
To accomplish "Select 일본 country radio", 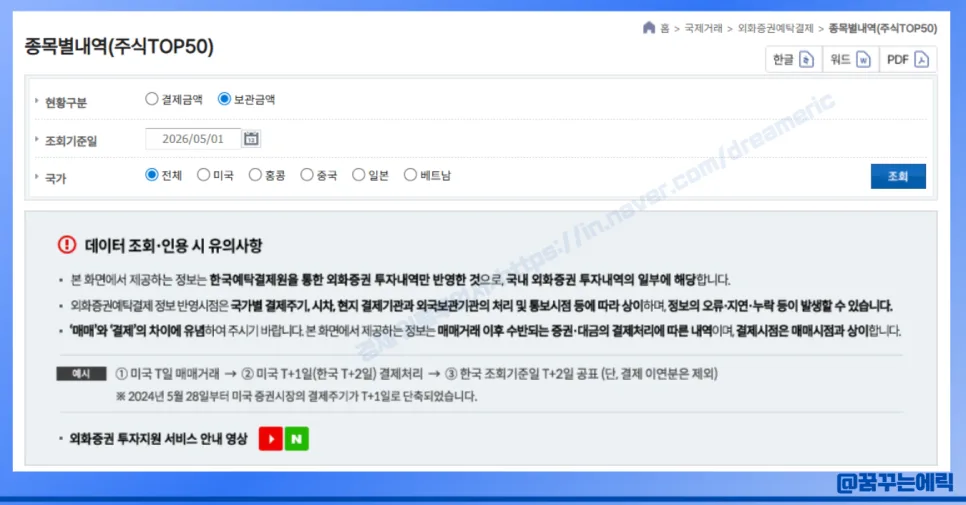I will pyautogui.click(x=359, y=175).
